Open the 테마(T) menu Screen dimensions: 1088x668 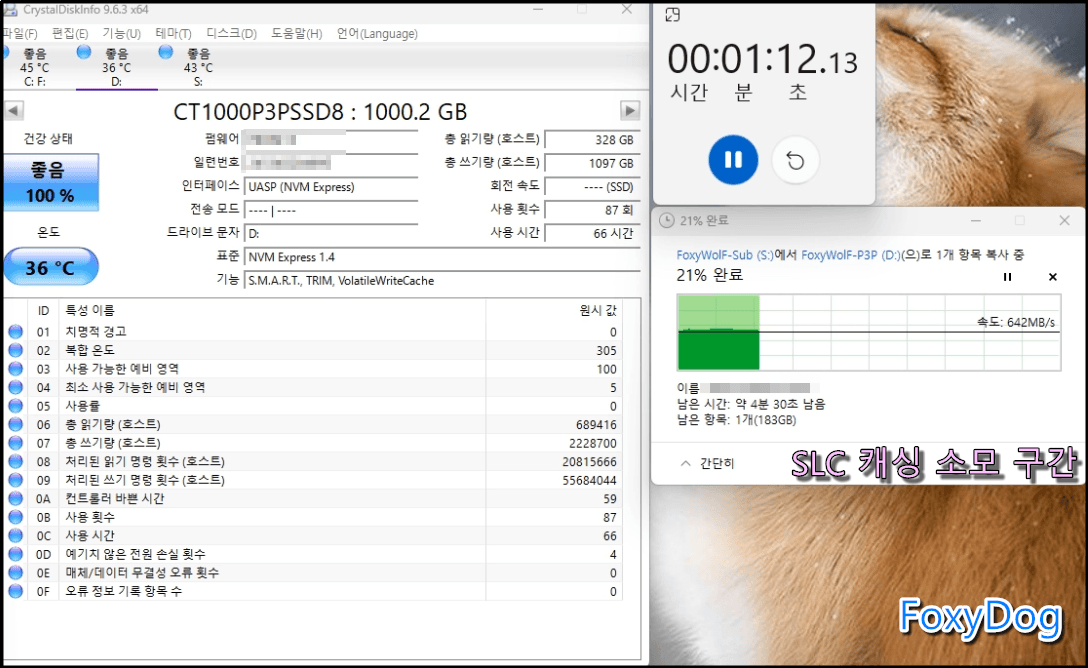[x=173, y=33]
